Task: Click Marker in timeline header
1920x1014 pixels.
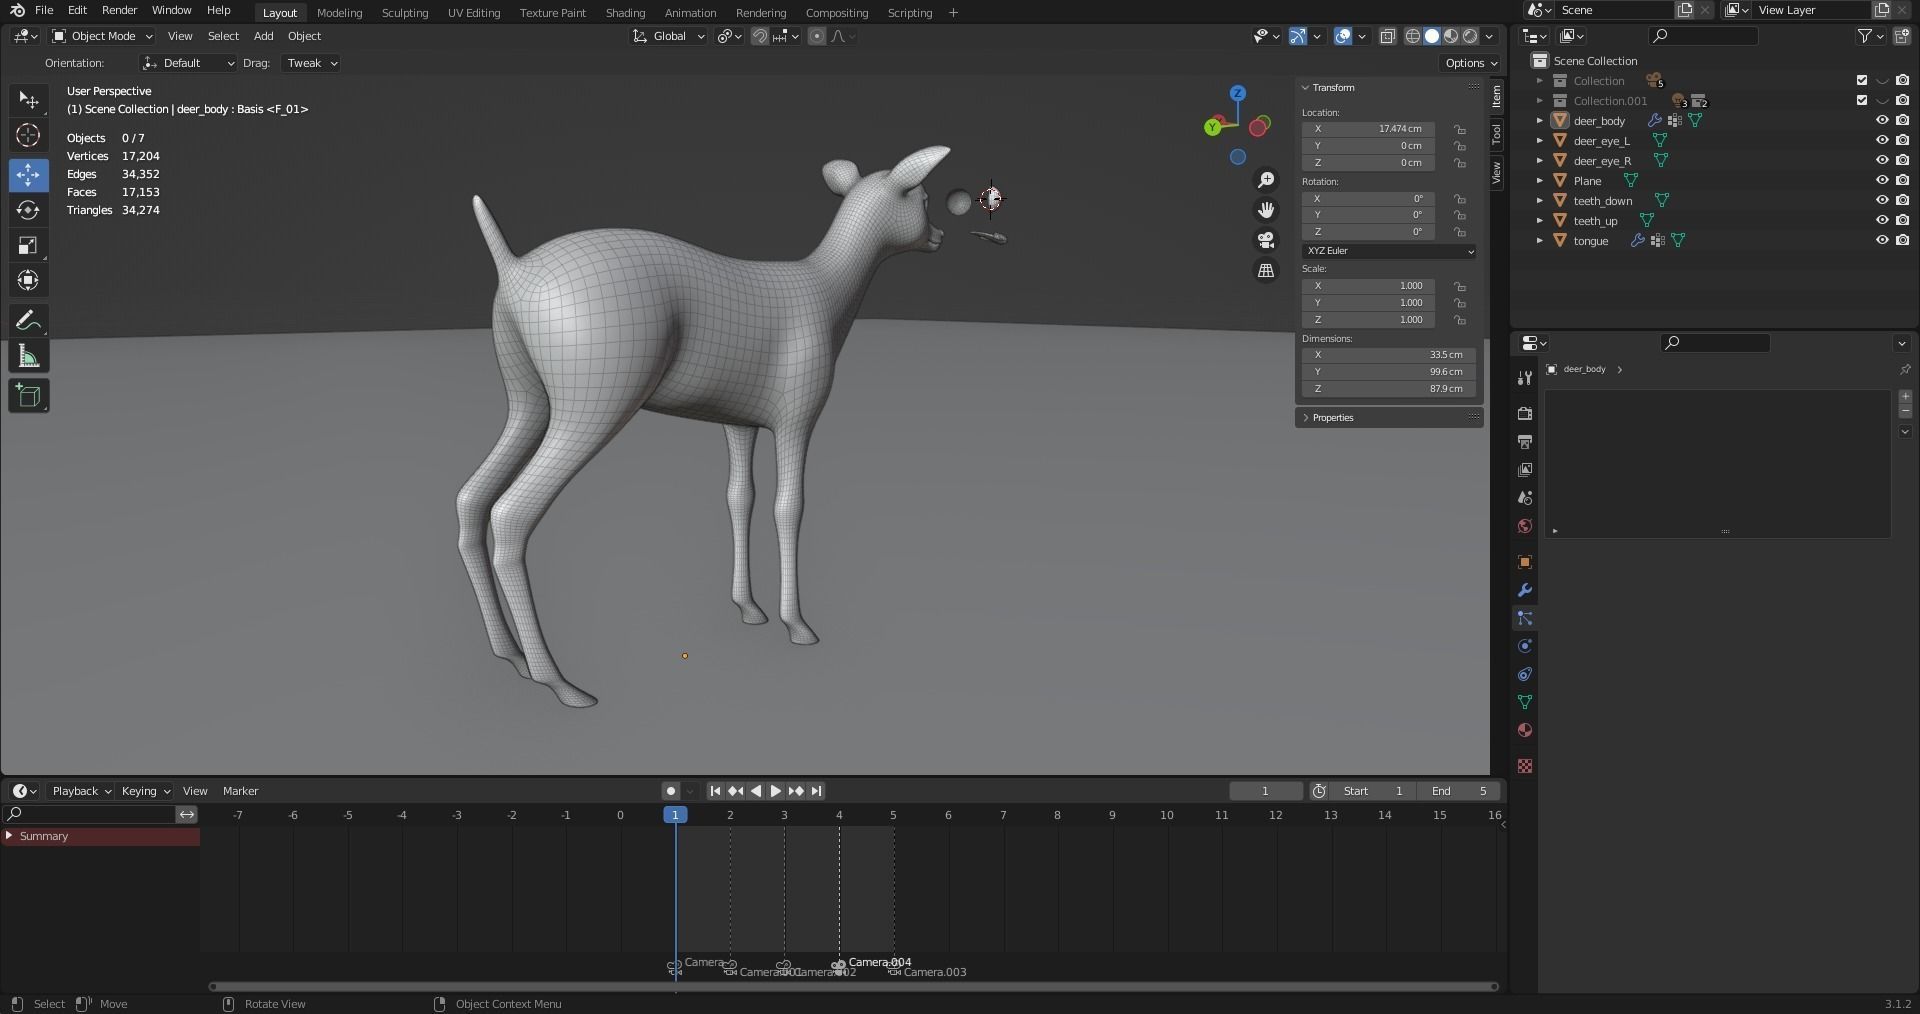Action: (240, 791)
